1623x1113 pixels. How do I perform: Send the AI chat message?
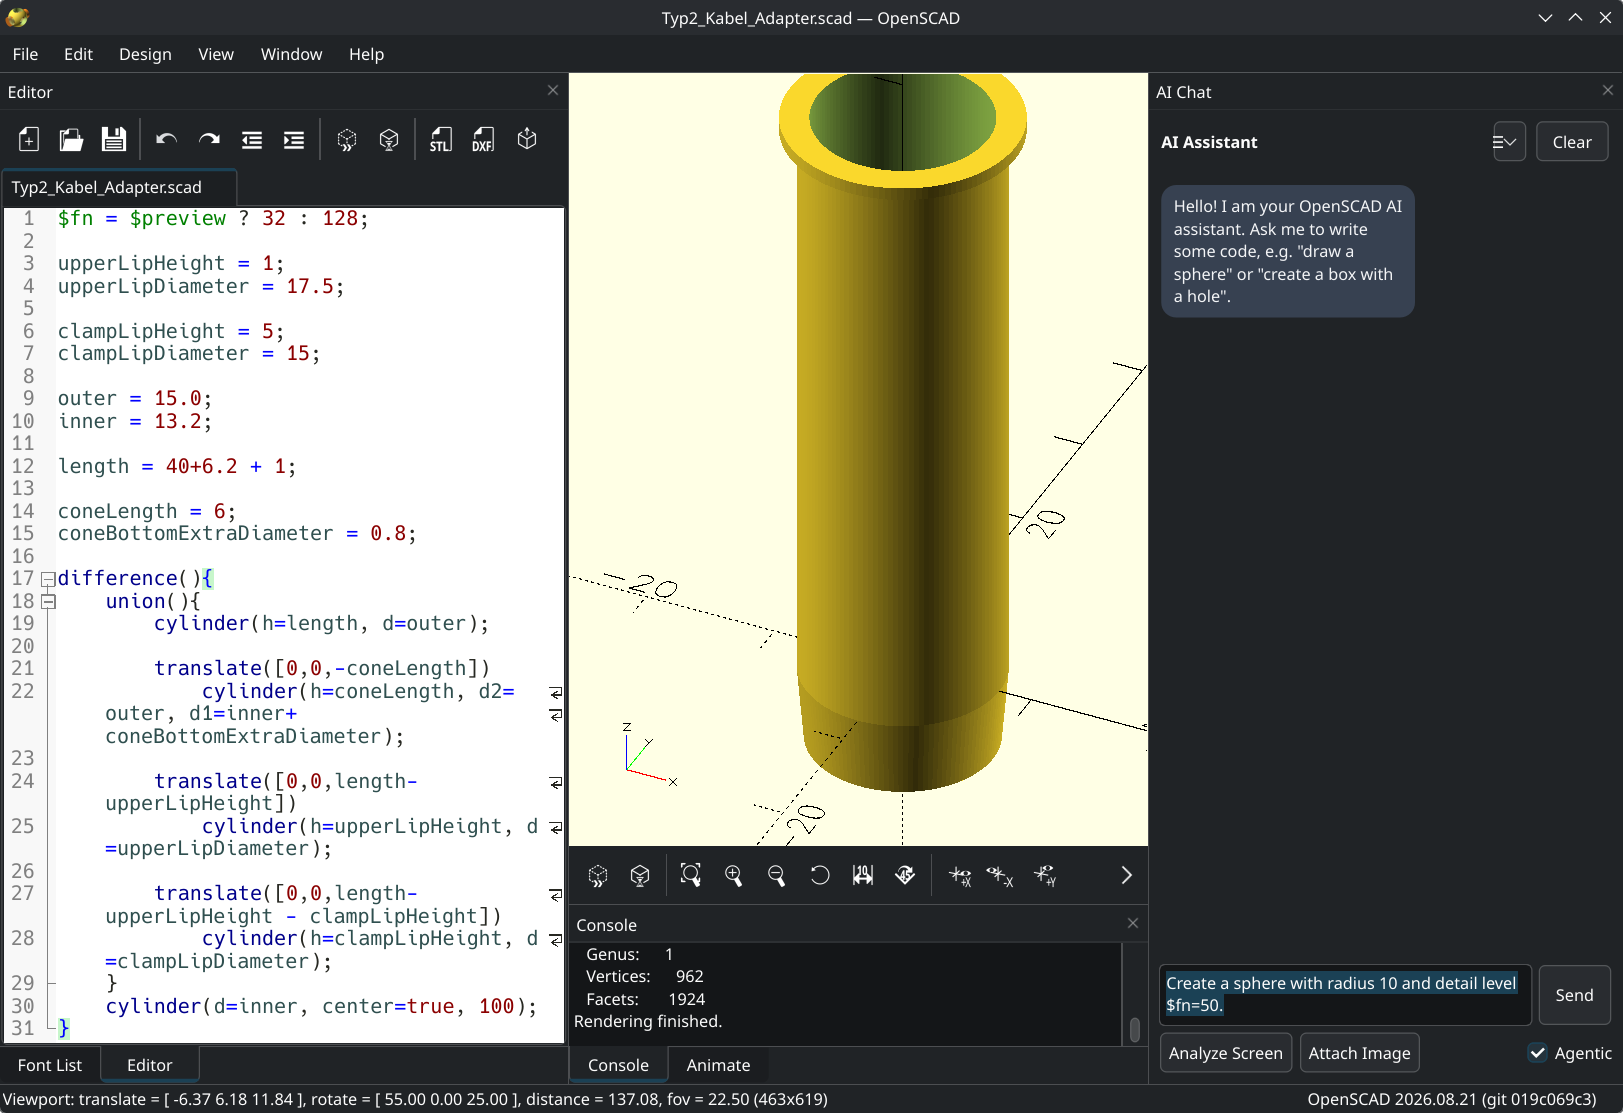point(1574,995)
